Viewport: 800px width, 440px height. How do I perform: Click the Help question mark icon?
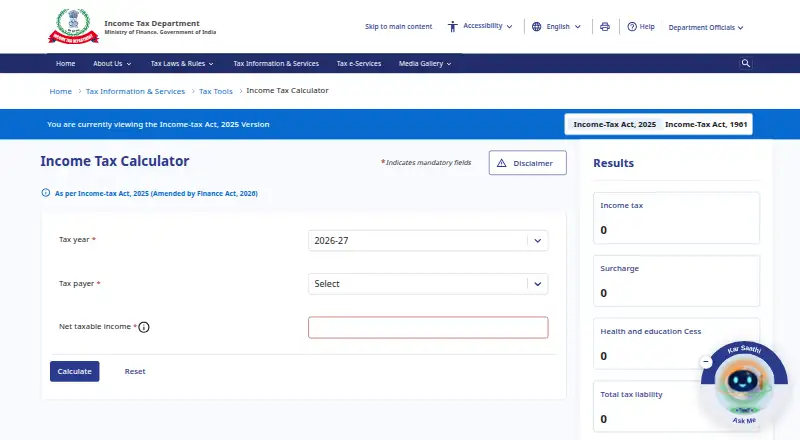click(632, 27)
